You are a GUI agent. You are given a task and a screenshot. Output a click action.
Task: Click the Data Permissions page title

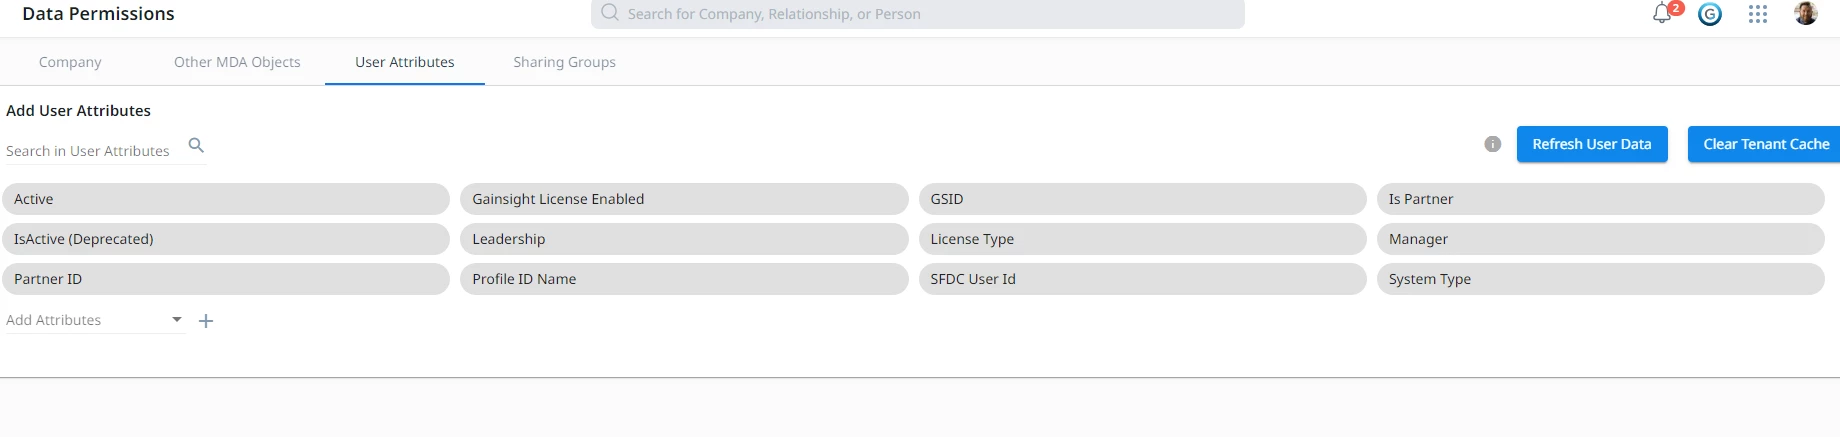point(98,14)
